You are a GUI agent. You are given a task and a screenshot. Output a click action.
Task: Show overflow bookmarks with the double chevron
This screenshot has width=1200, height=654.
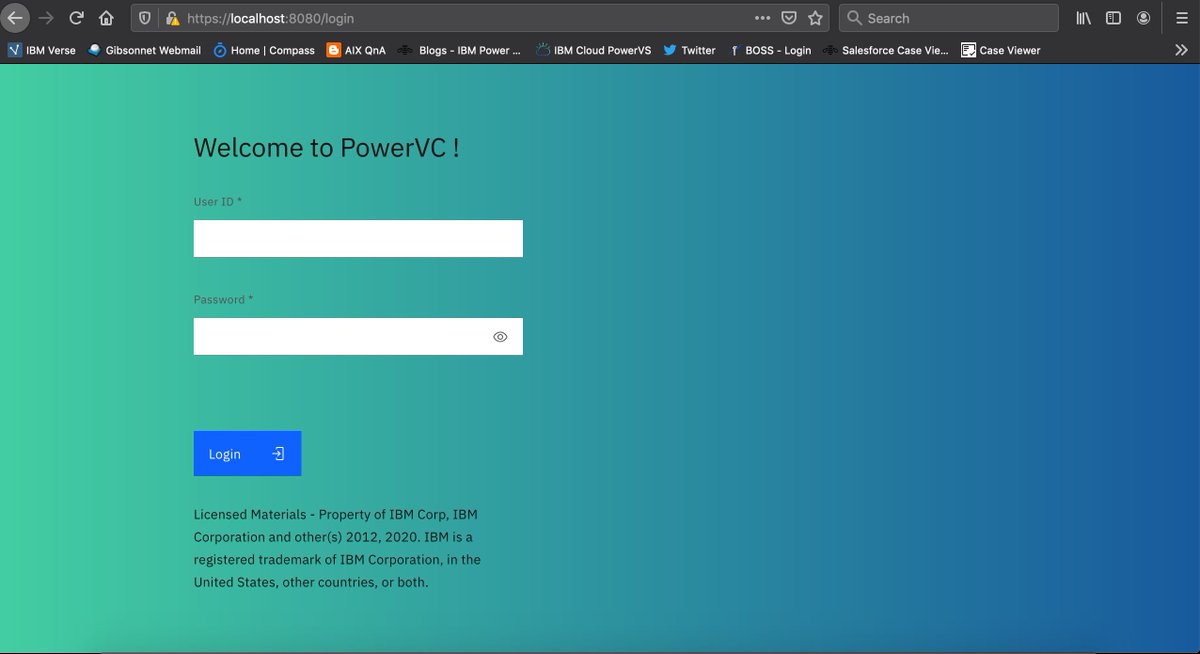1183,49
